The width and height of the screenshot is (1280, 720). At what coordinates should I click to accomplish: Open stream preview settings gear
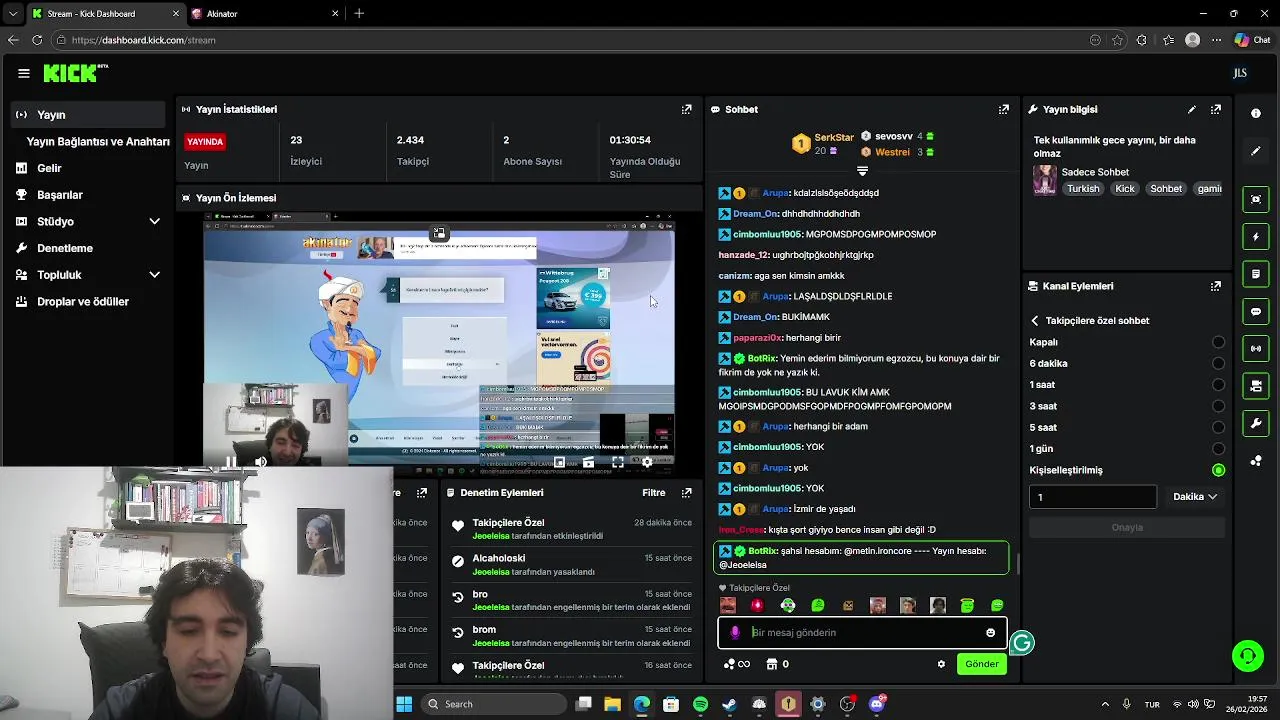(647, 462)
